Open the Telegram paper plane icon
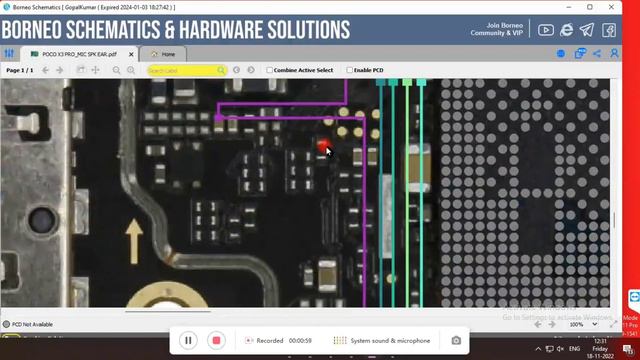 587,30
